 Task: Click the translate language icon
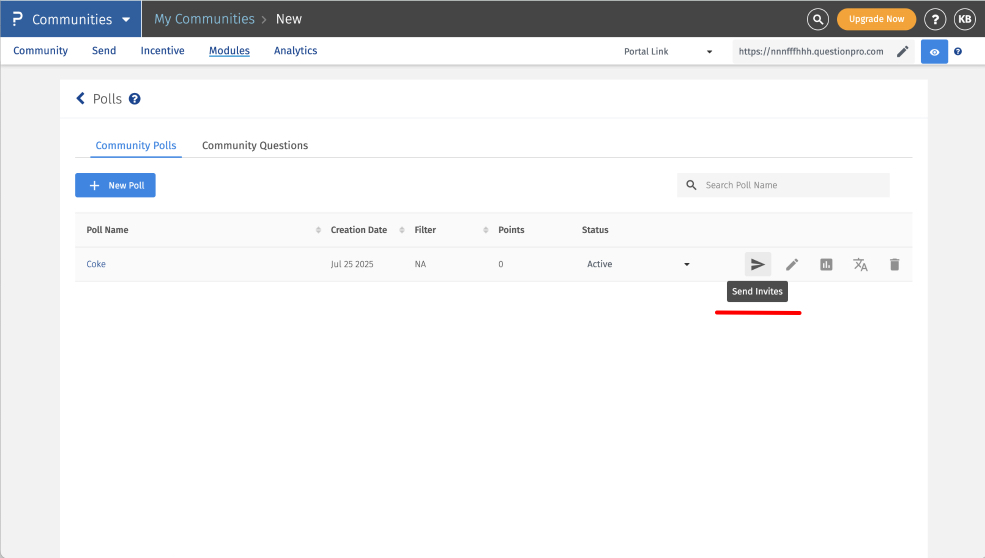click(x=860, y=264)
